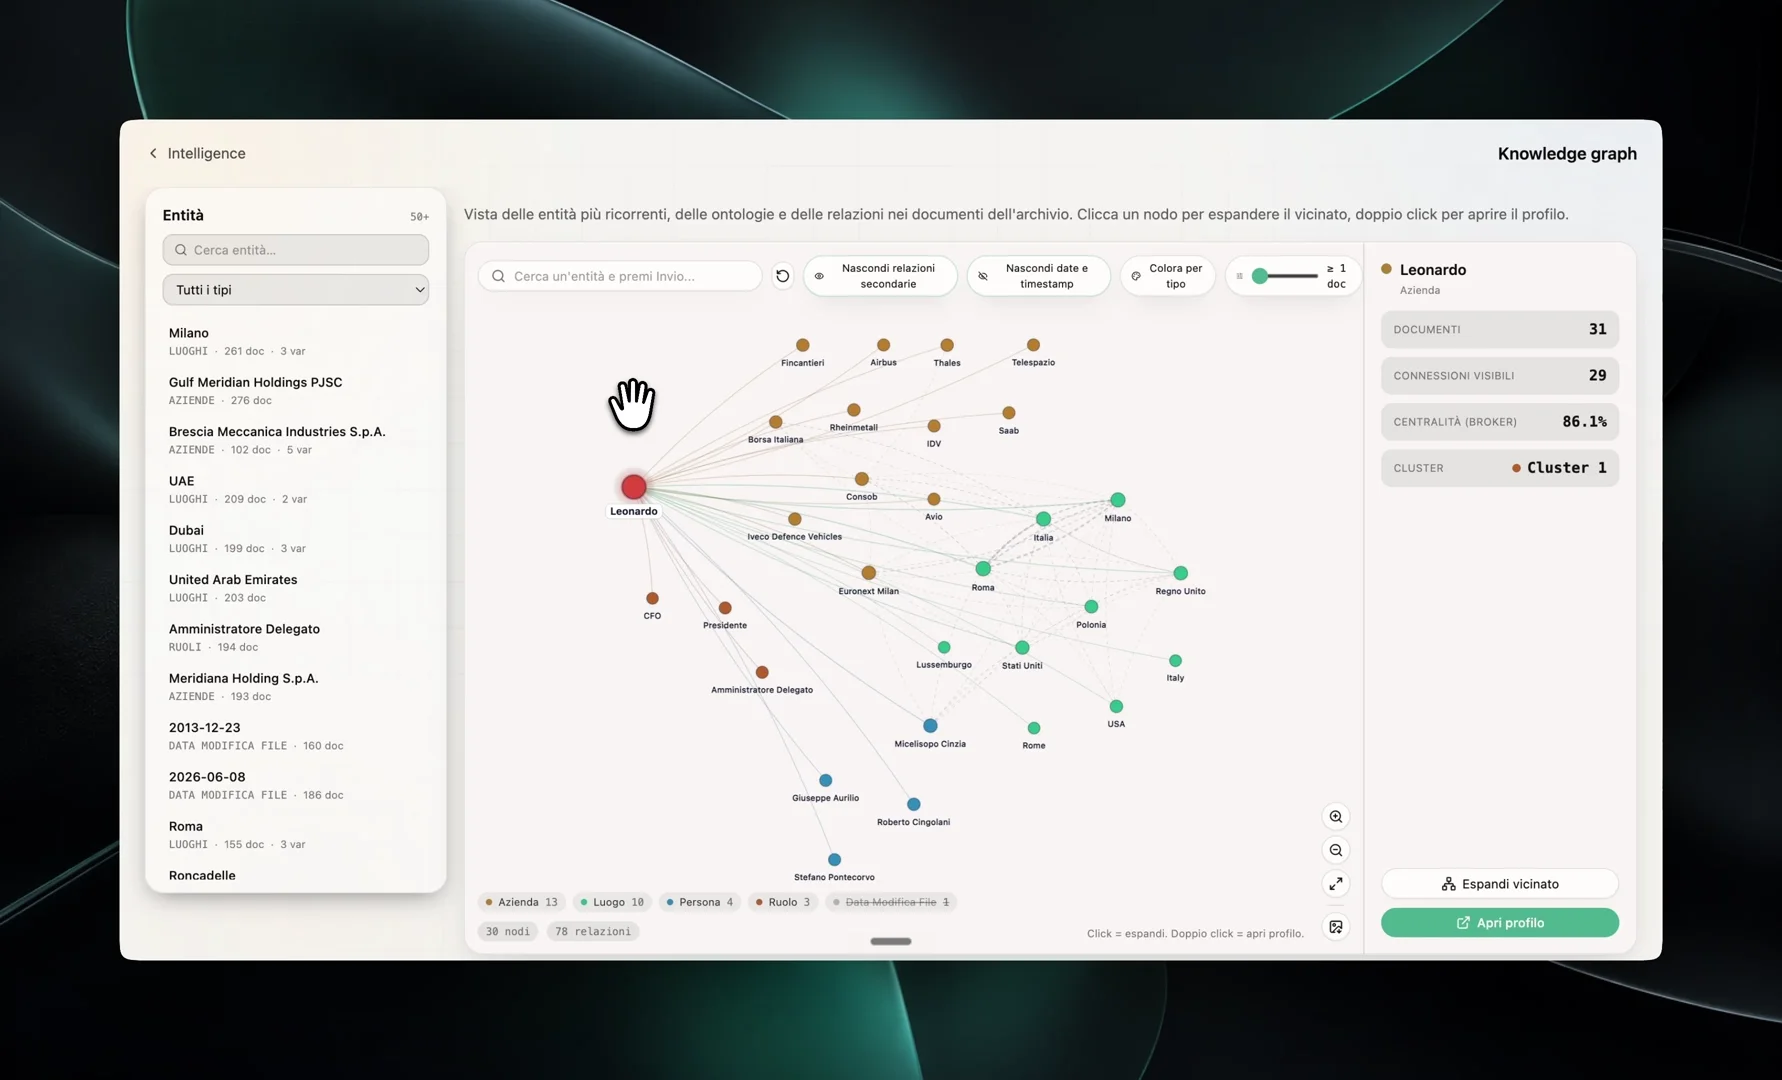The image size is (1782, 1080).
Task: Zoom out of the knowledge graph
Action: 1336,850
